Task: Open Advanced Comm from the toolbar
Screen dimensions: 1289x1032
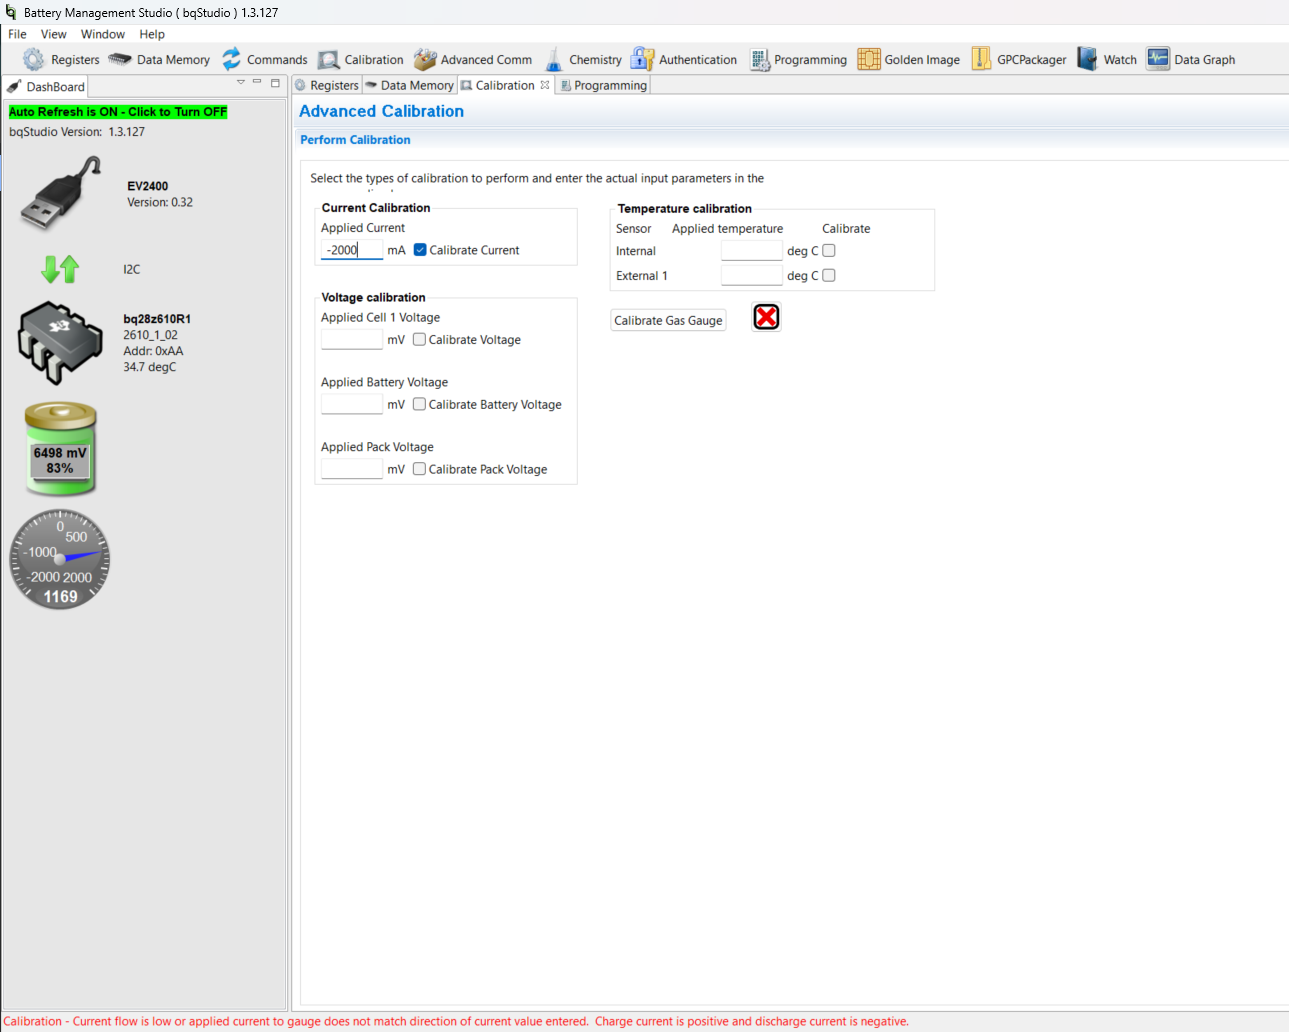Action: click(473, 60)
